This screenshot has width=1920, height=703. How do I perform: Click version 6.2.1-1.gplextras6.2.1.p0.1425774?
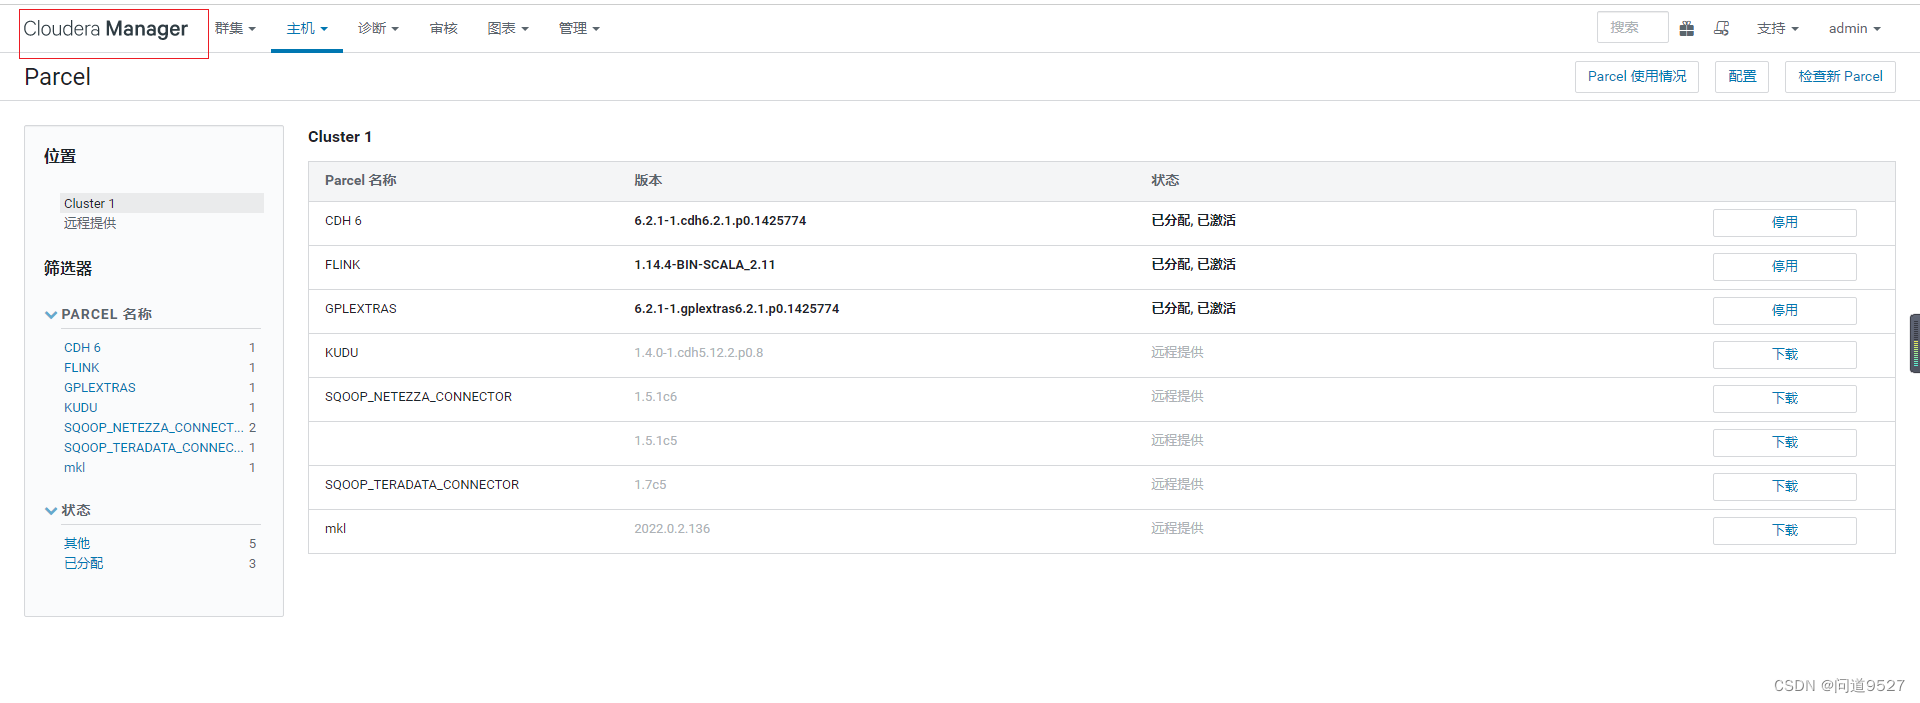tap(737, 309)
